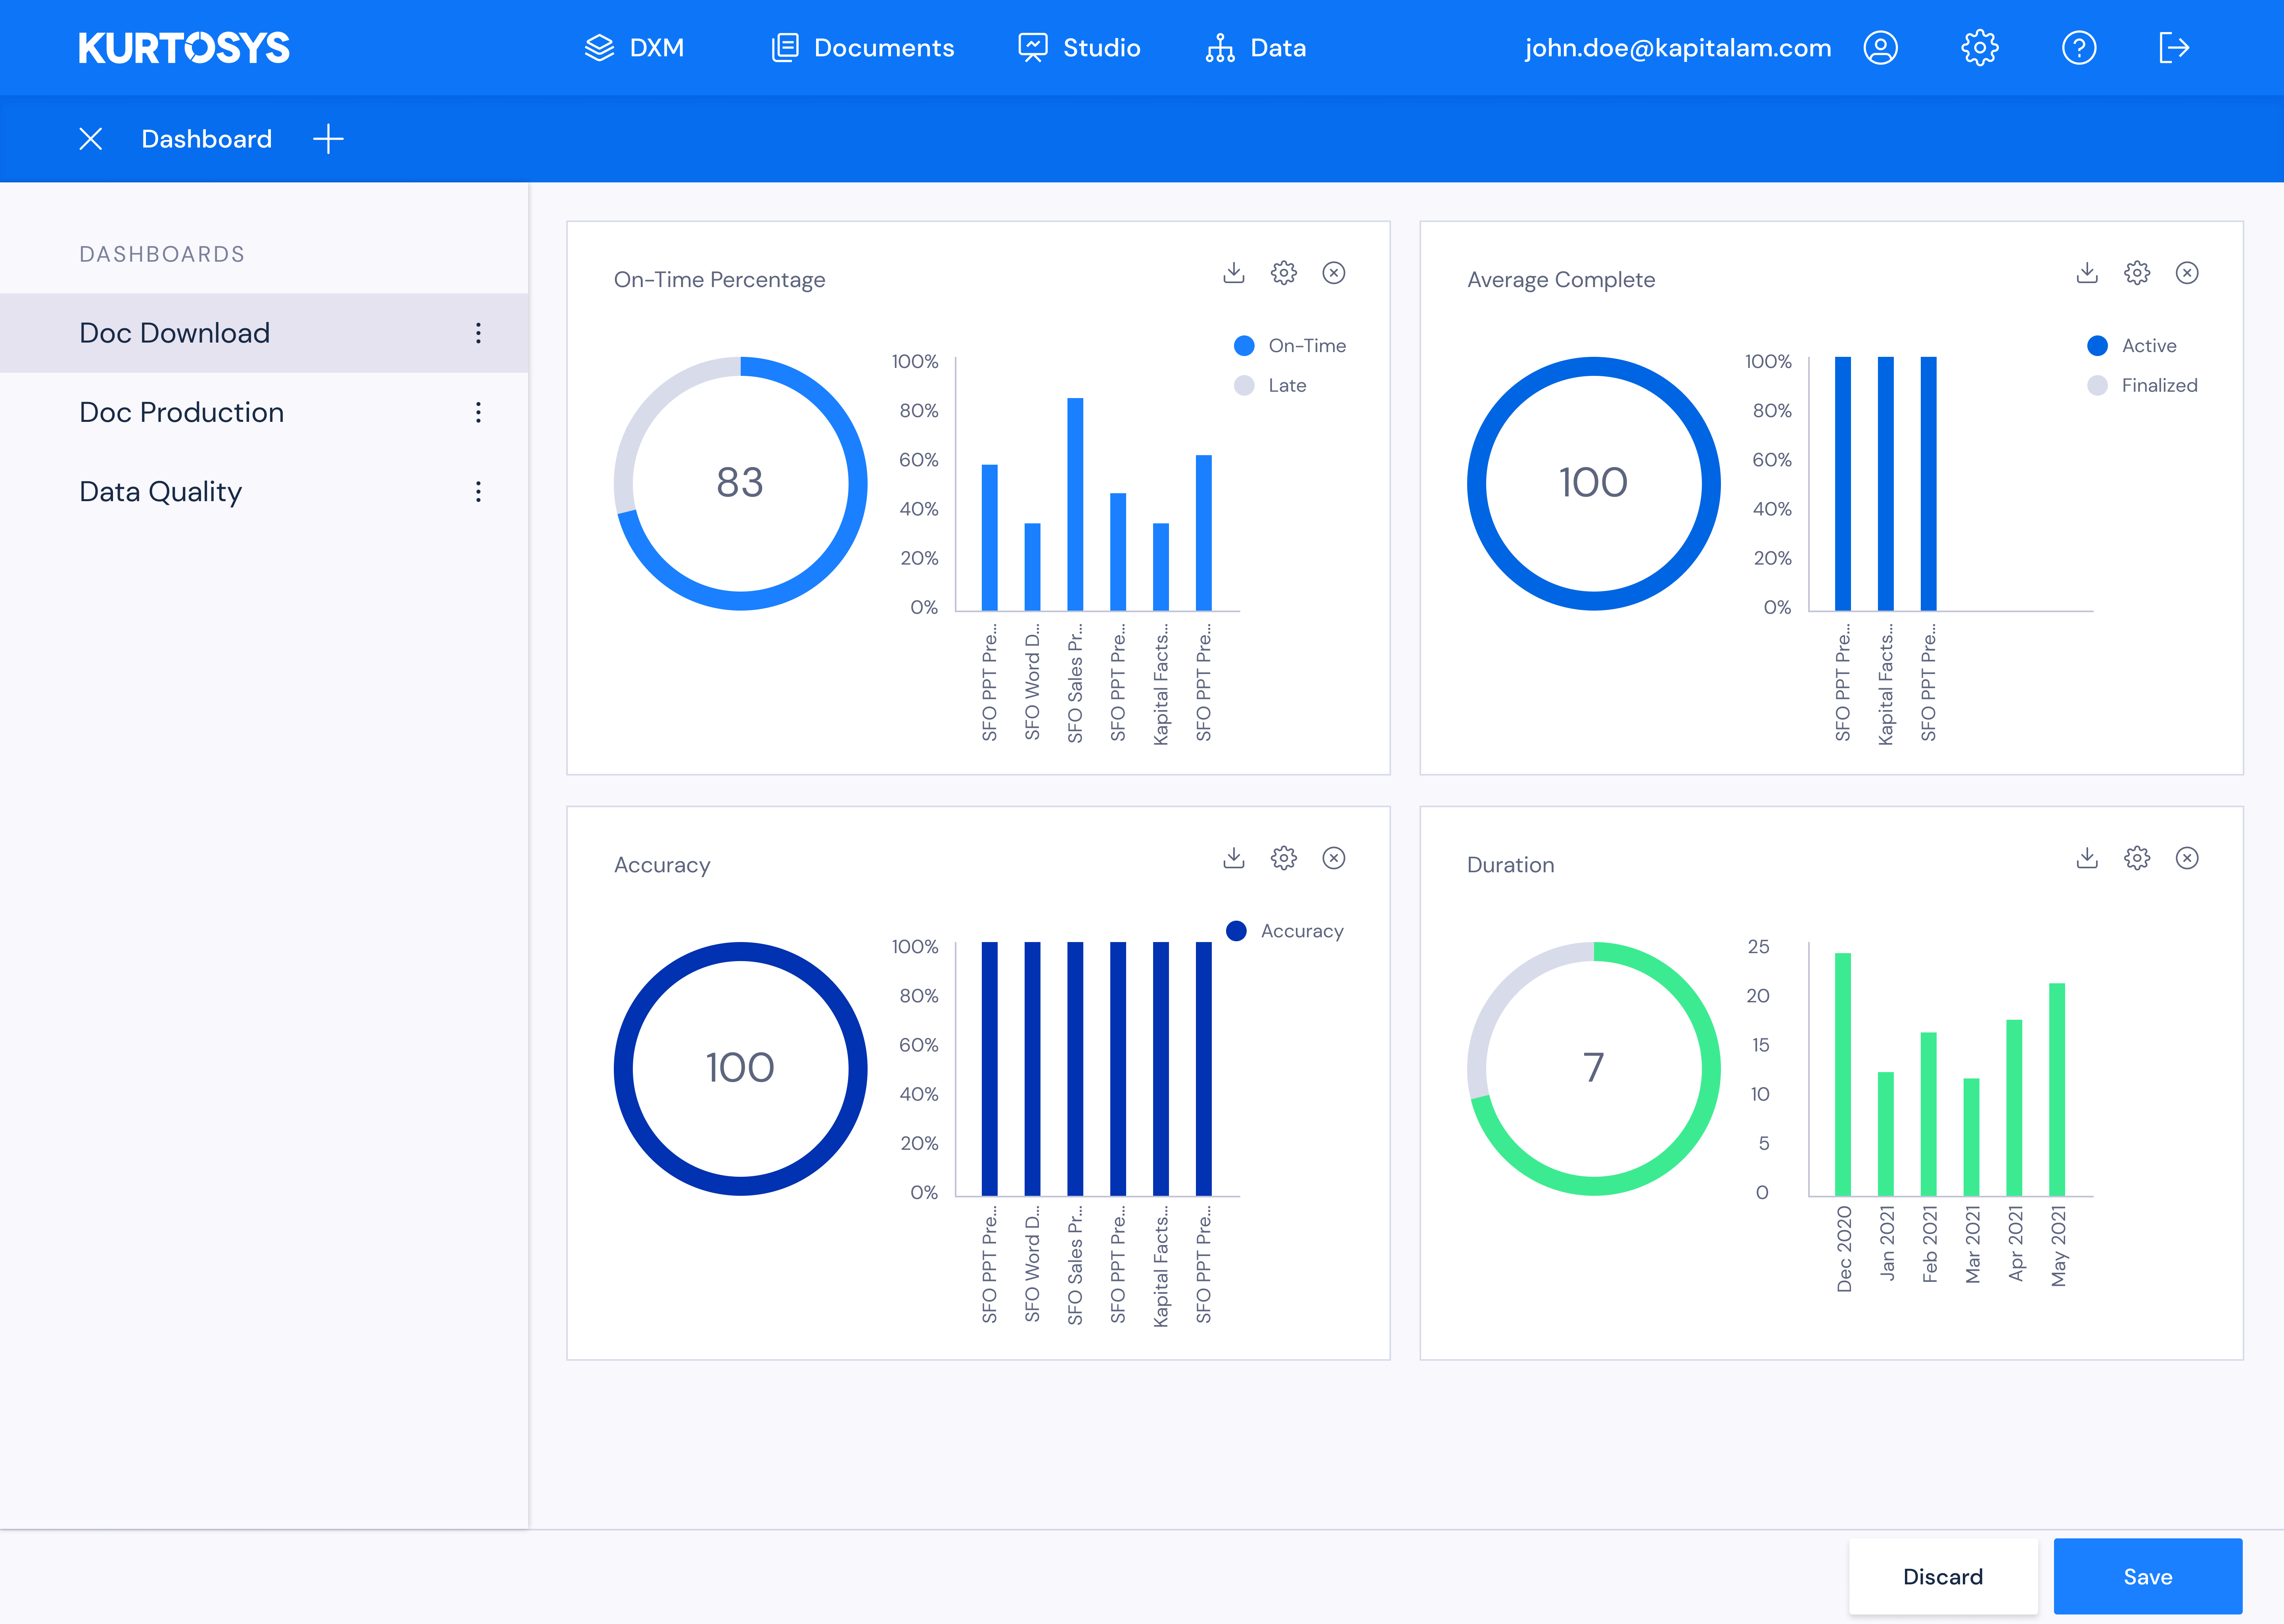Download the On-Time Percentage widget
The height and width of the screenshot is (1624, 2284).
(x=1234, y=273)
